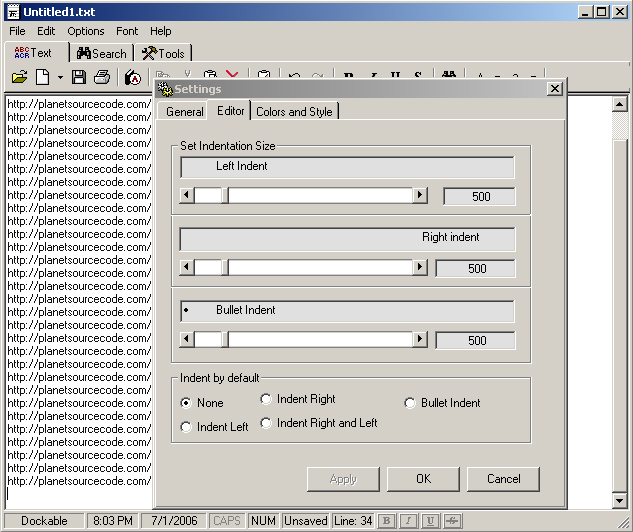
Task: Click left arrow of Bullet Indent slider
Action: (x=186, y=340)
